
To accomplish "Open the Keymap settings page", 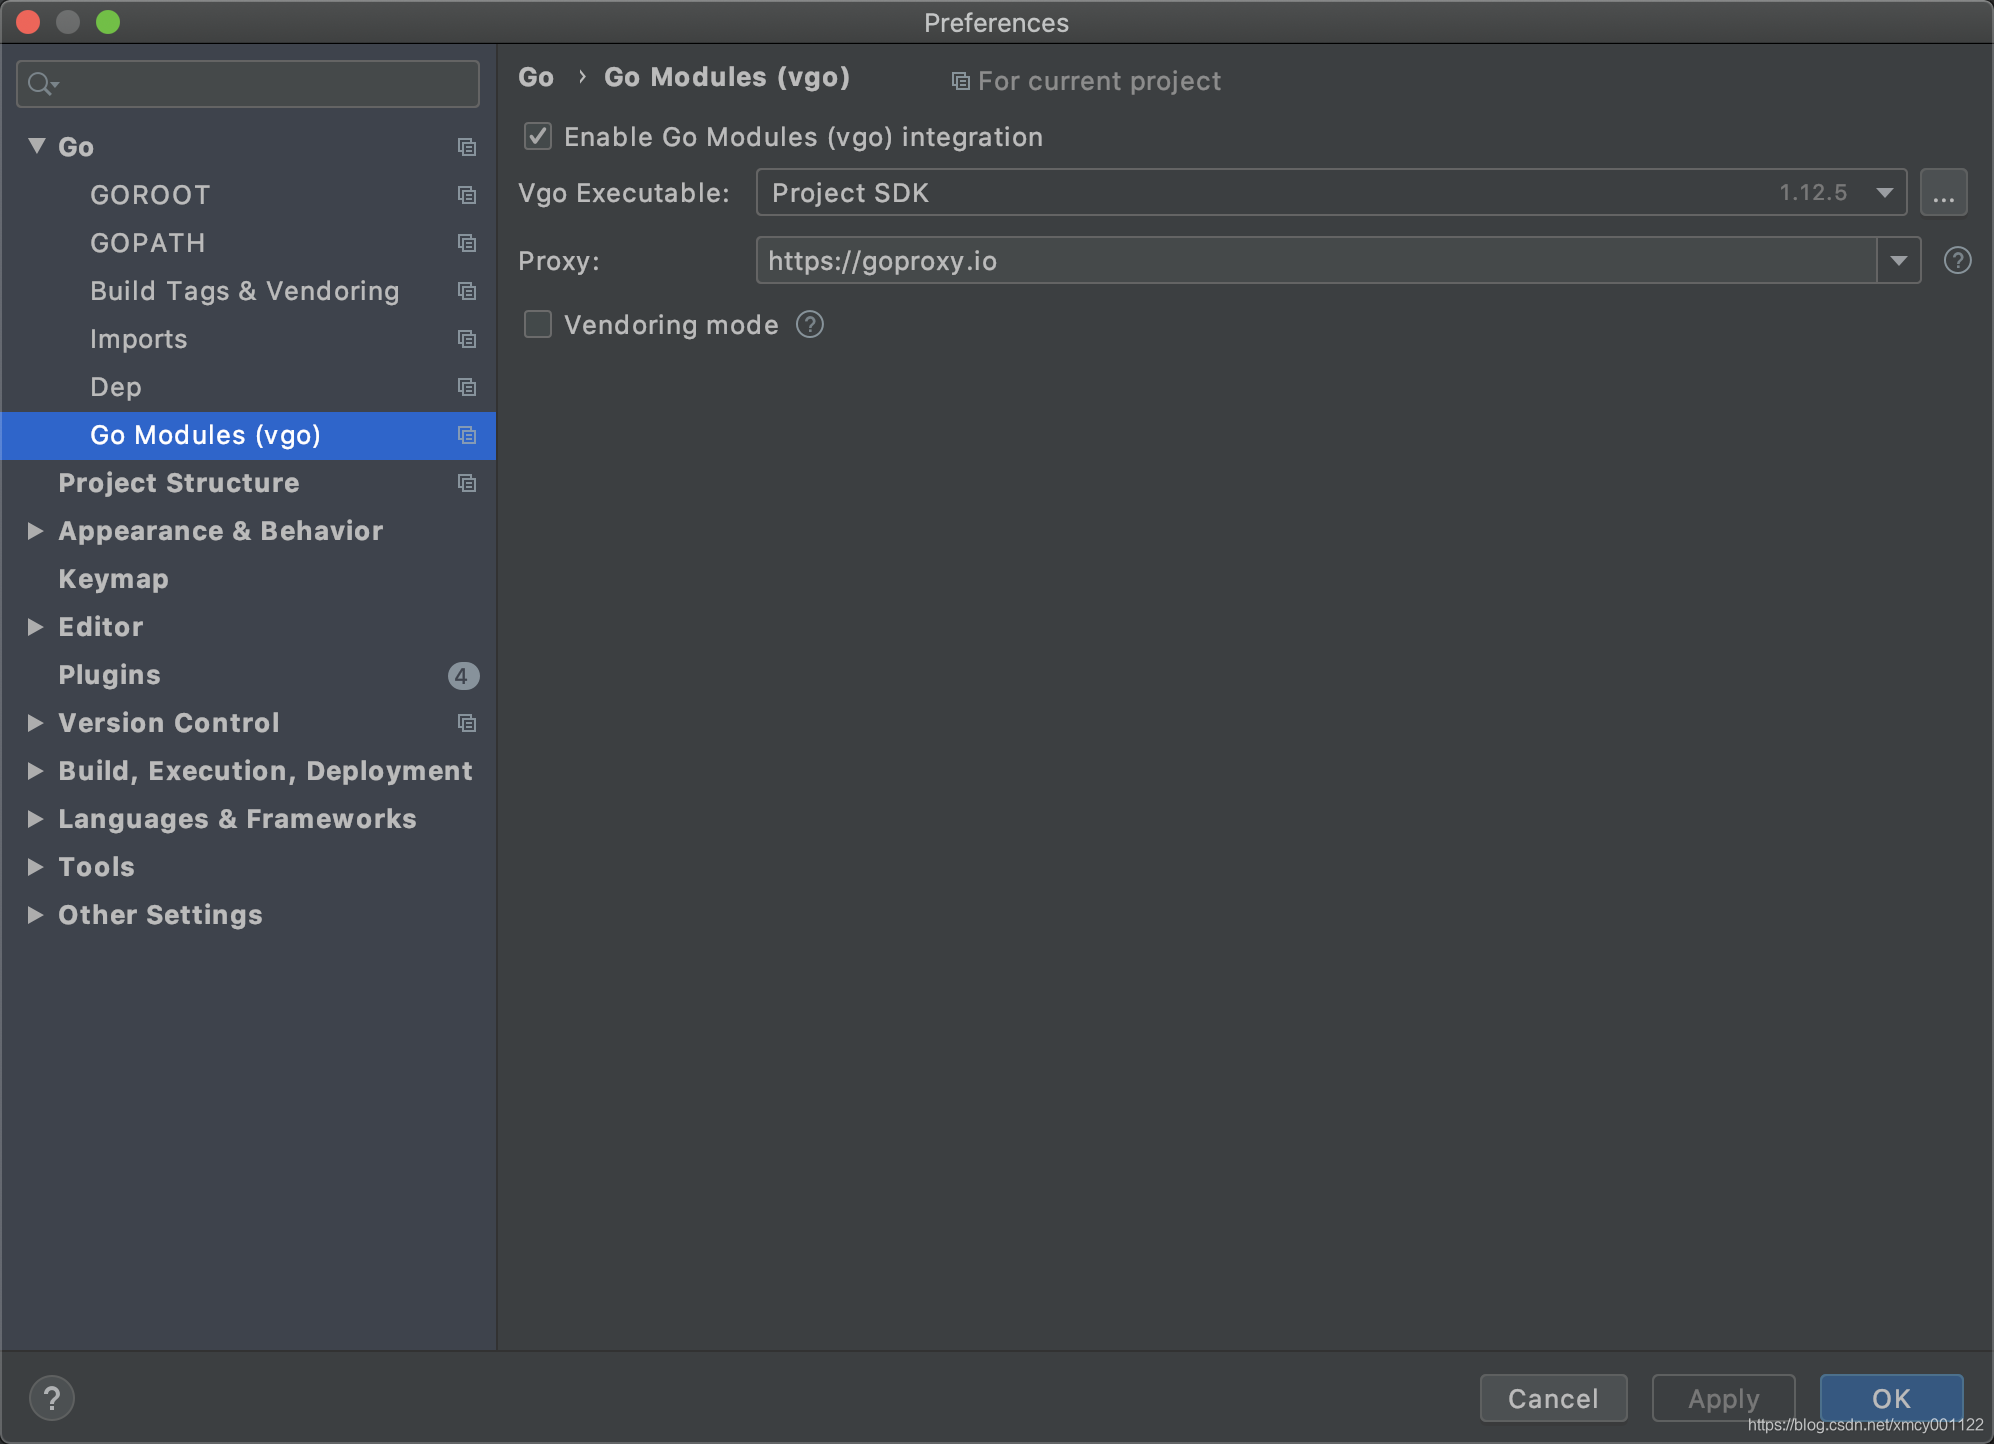I will point(113,579).
